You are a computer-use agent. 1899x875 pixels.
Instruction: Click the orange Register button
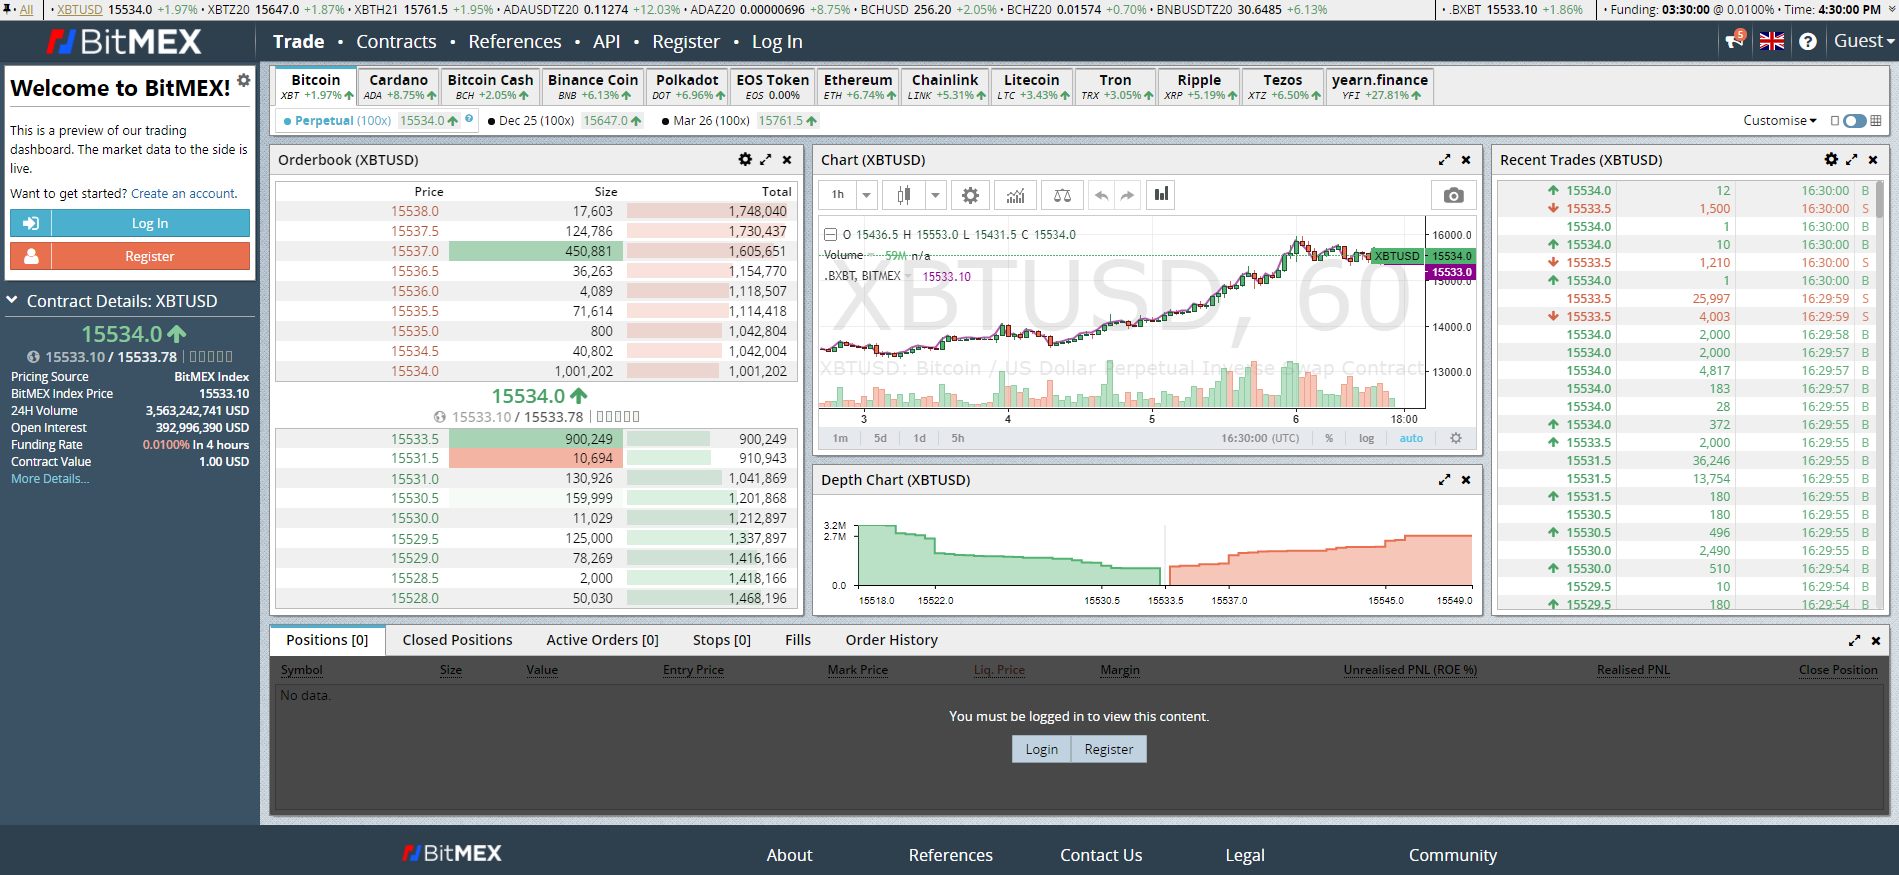tap(130, 256)
